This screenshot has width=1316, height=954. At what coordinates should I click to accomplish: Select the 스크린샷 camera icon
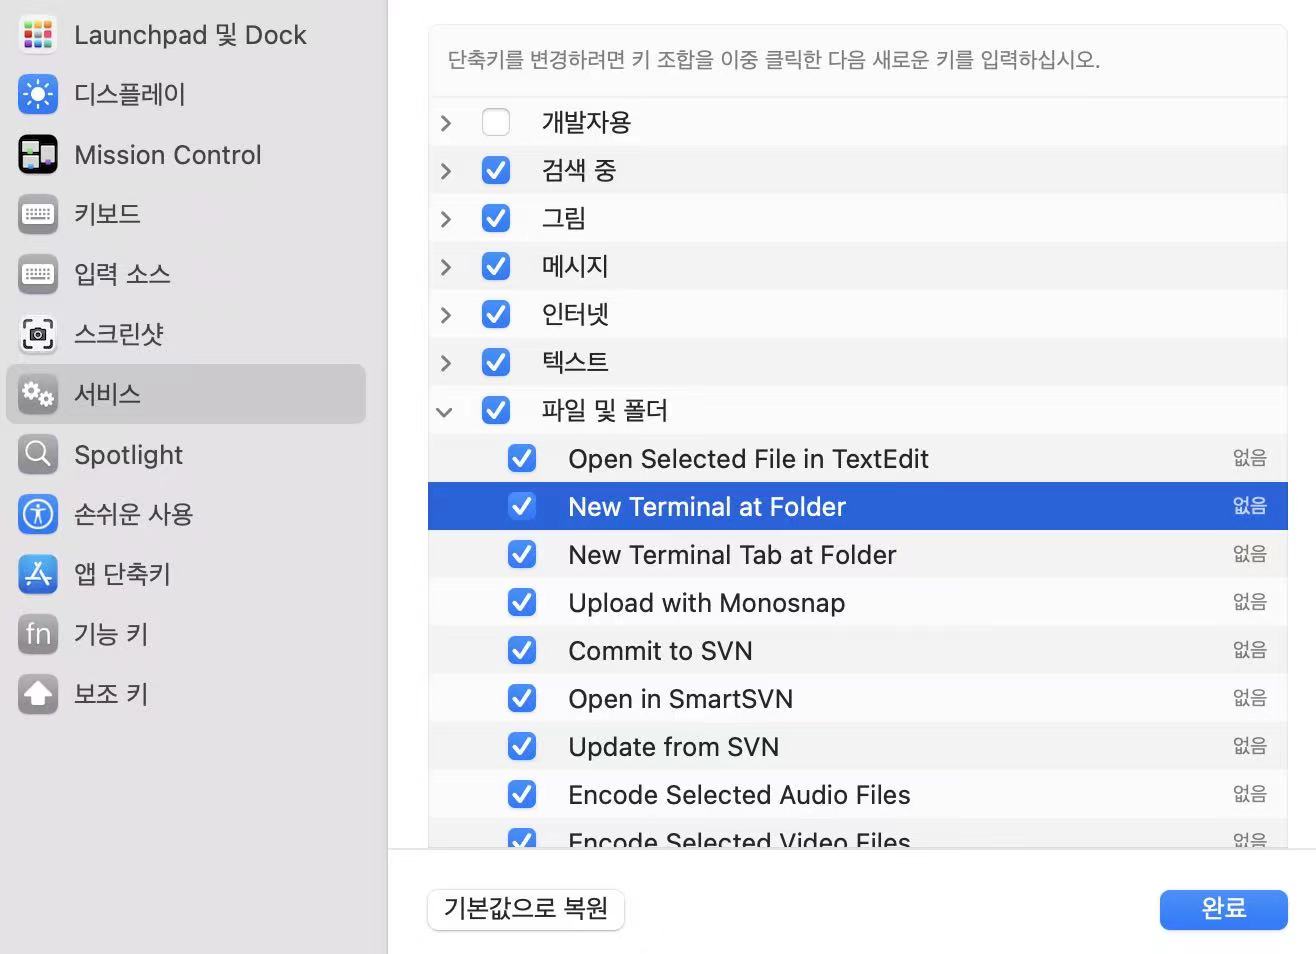[38, 334]
